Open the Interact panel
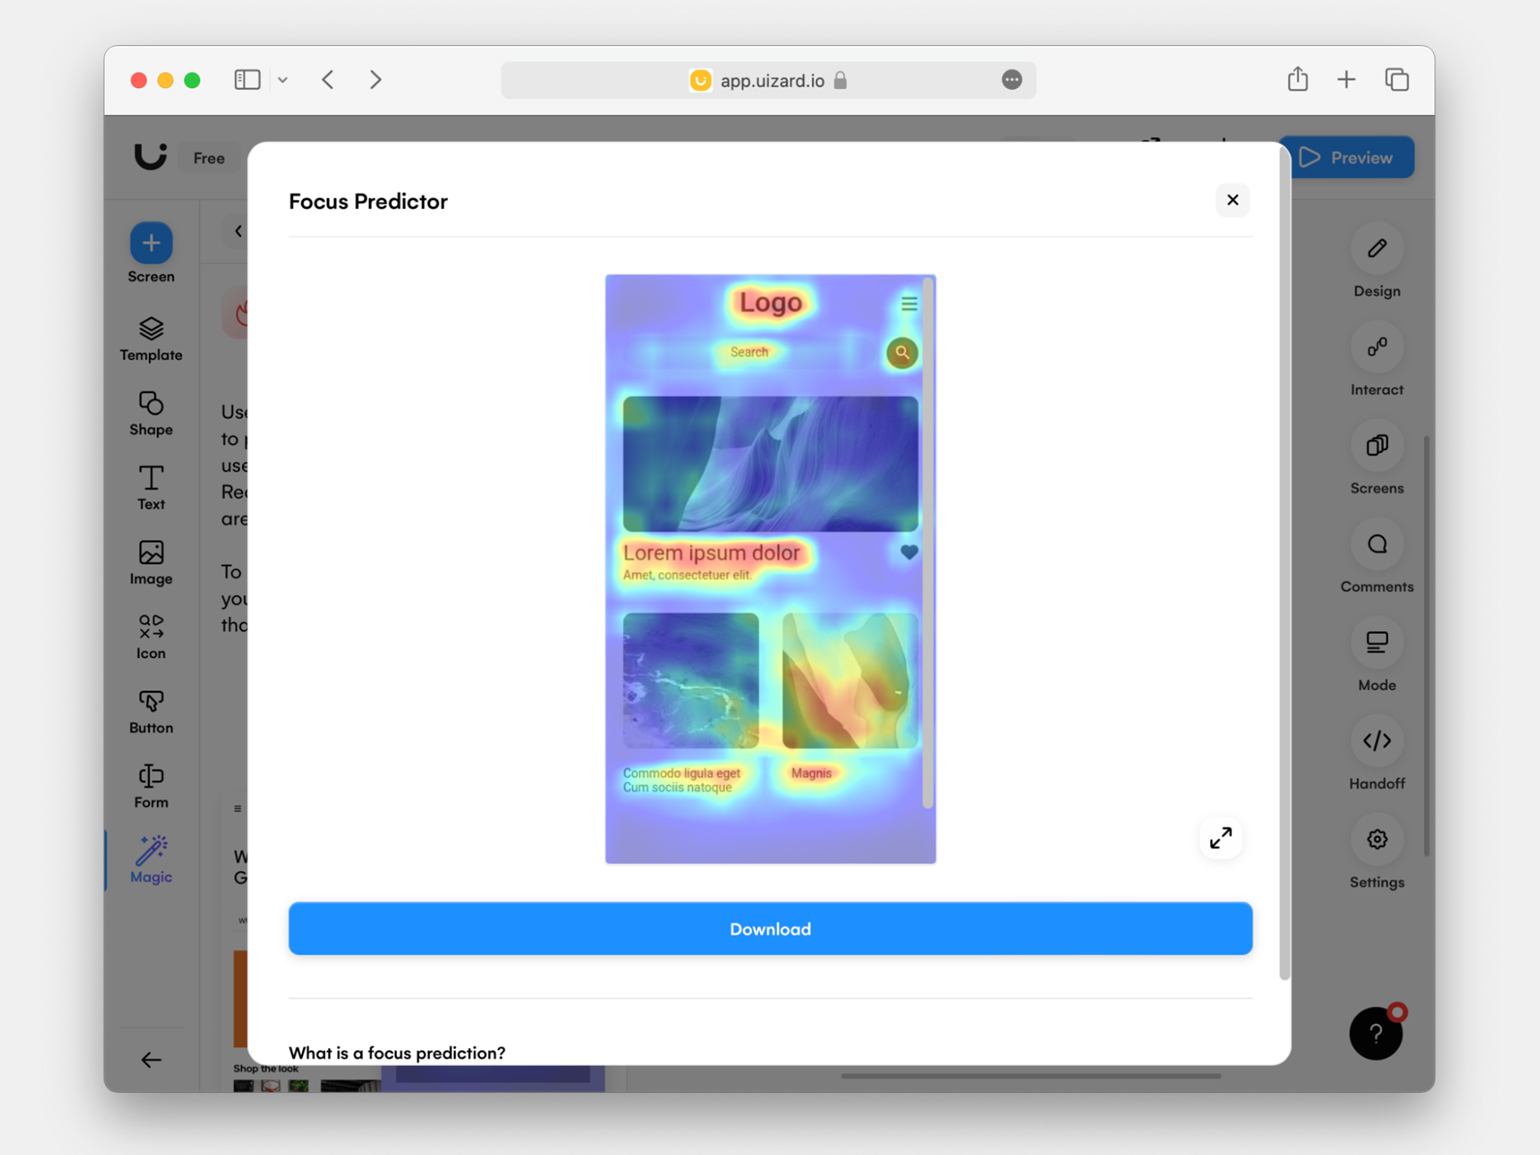The height and width of the screenshot is (1155, 1540). [1377, 360]
